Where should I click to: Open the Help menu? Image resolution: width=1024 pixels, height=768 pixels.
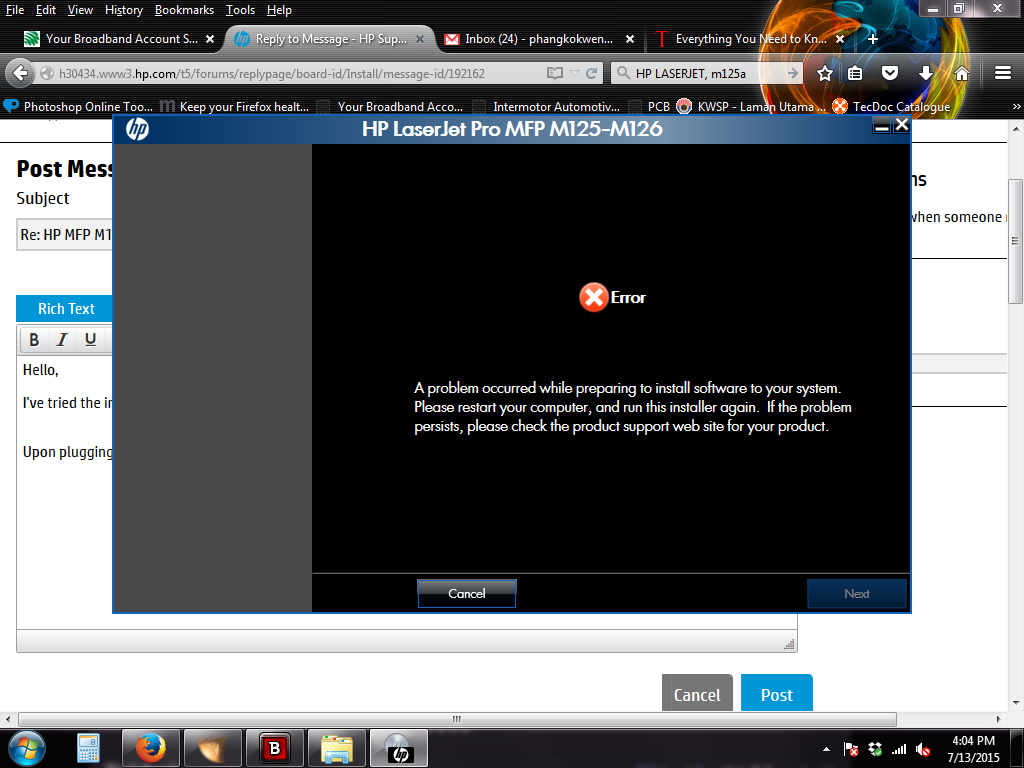pos(280,10)
